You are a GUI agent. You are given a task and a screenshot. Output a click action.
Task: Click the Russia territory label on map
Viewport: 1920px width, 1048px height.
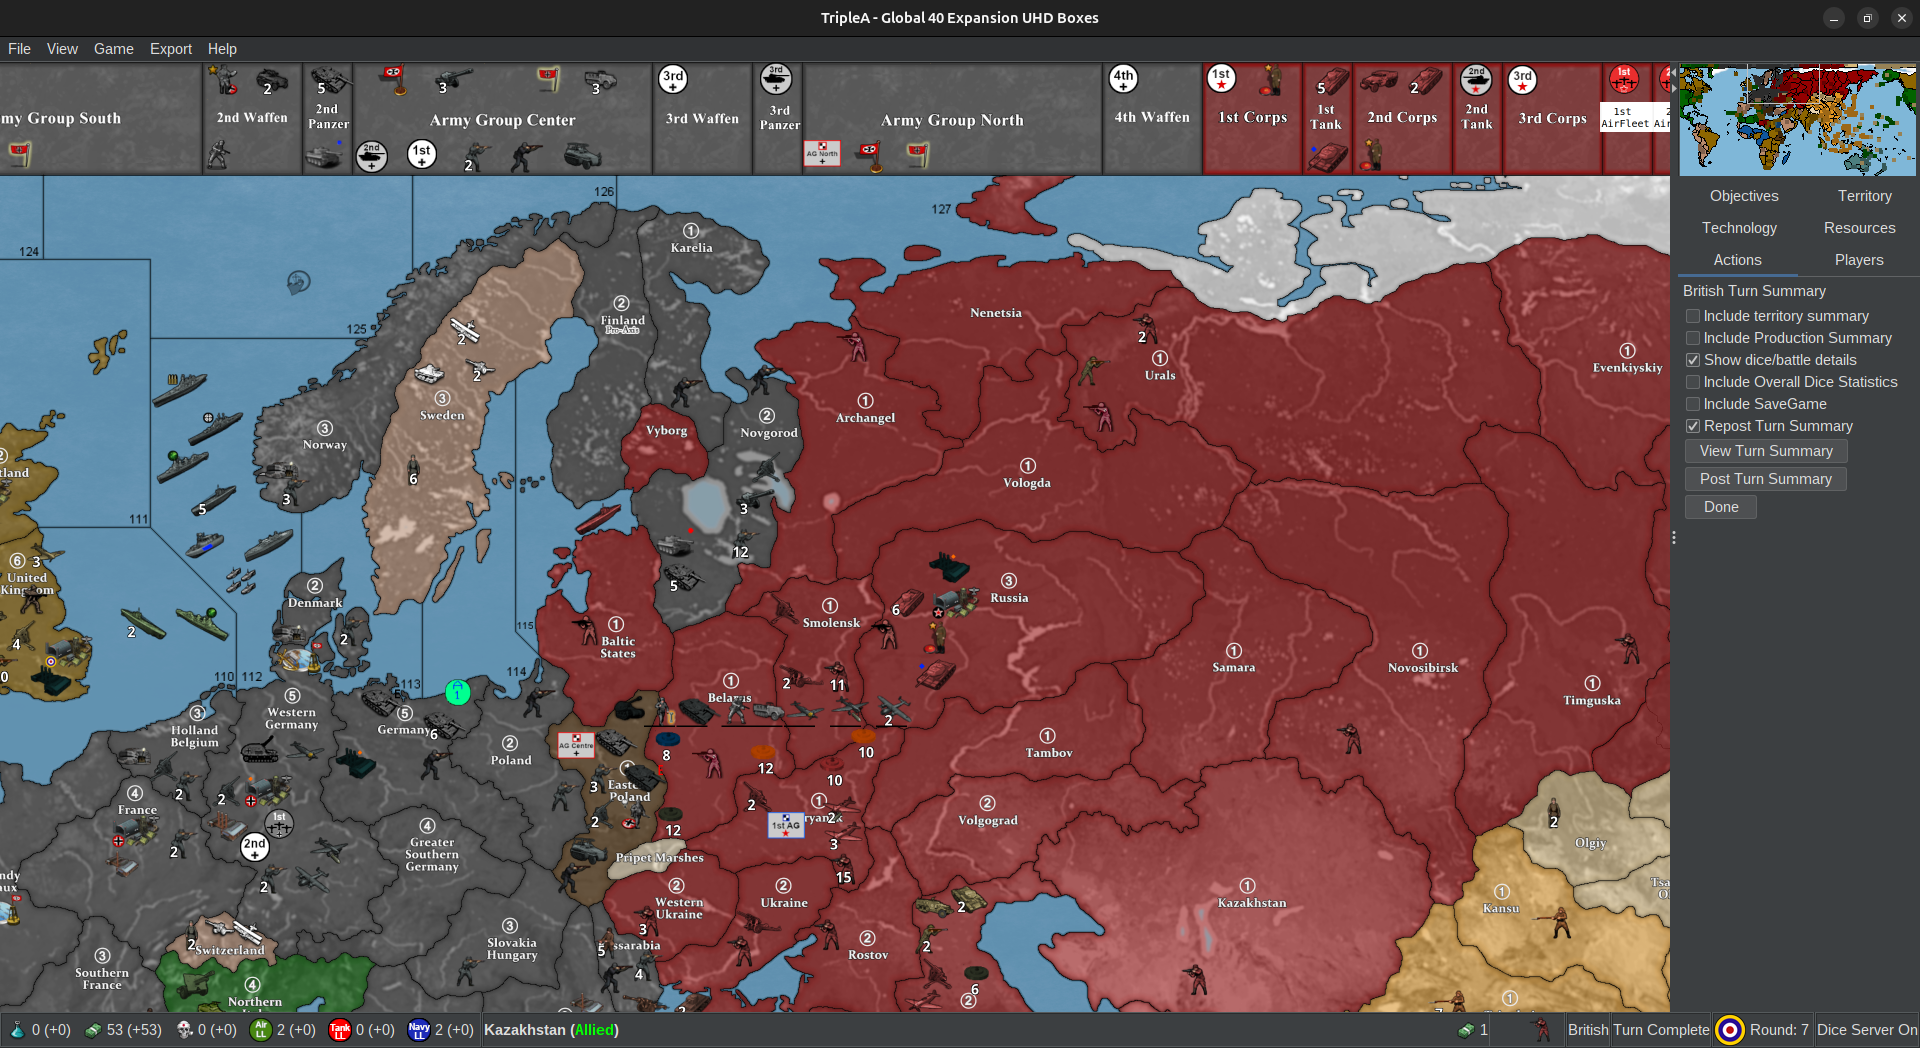(1009, 598)
